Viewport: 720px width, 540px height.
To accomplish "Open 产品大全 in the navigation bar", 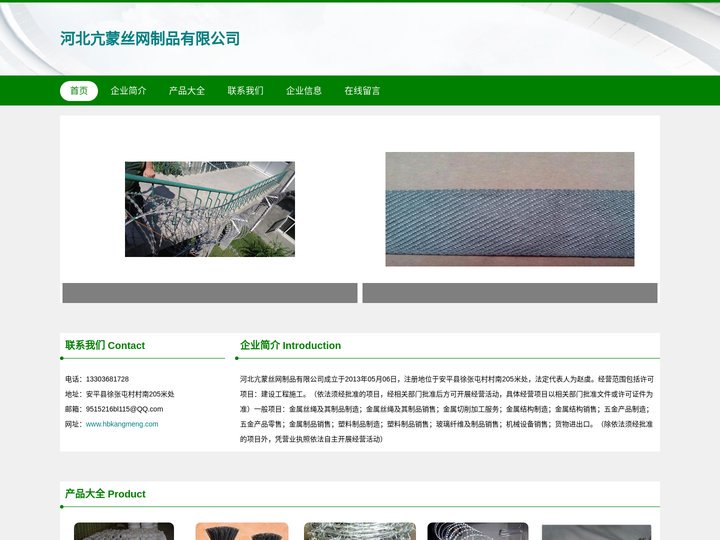I will [x=187, y=91].
